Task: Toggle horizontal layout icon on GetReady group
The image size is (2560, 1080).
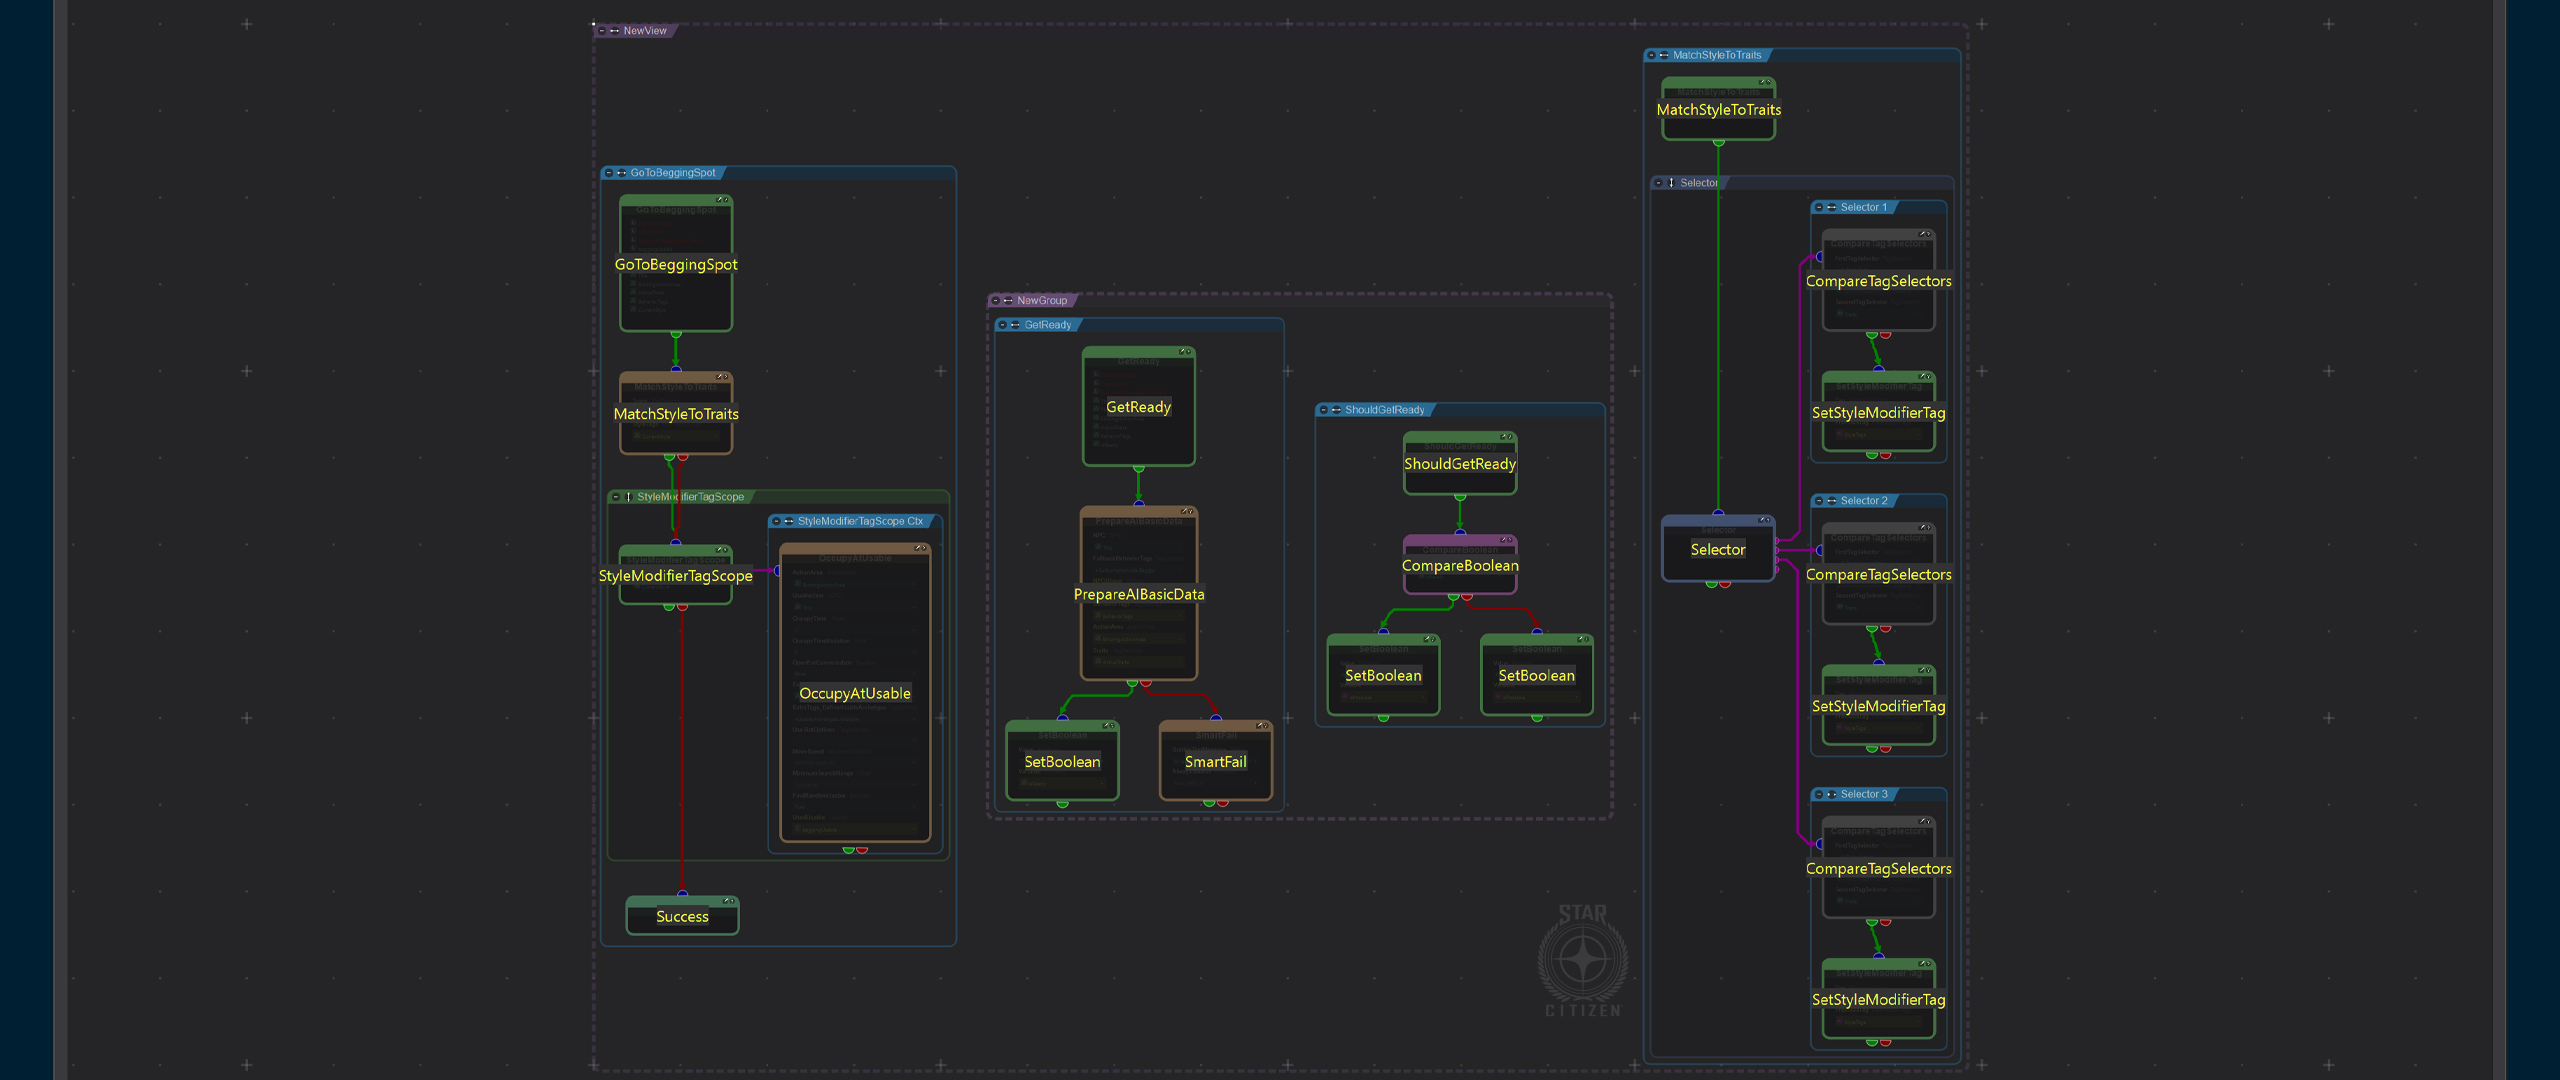Action: [x=1015, y=325]
